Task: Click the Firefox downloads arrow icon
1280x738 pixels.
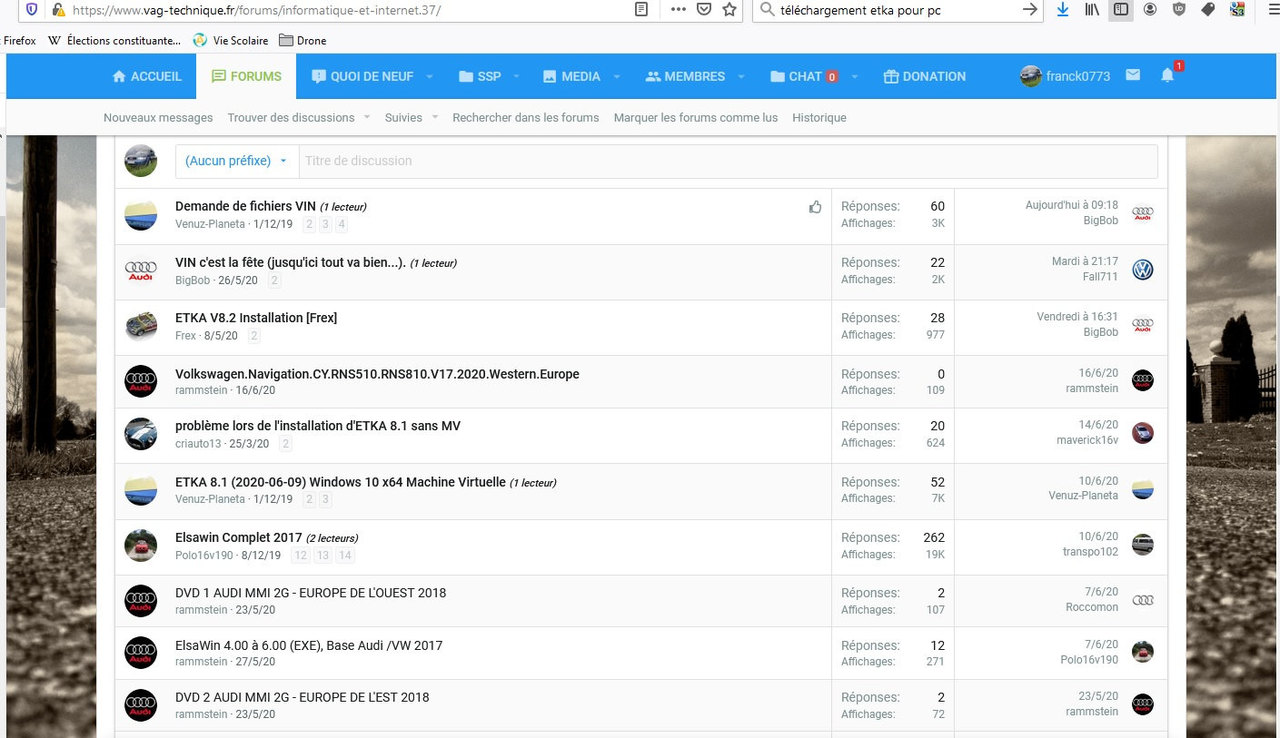Action: point(1062,9)
